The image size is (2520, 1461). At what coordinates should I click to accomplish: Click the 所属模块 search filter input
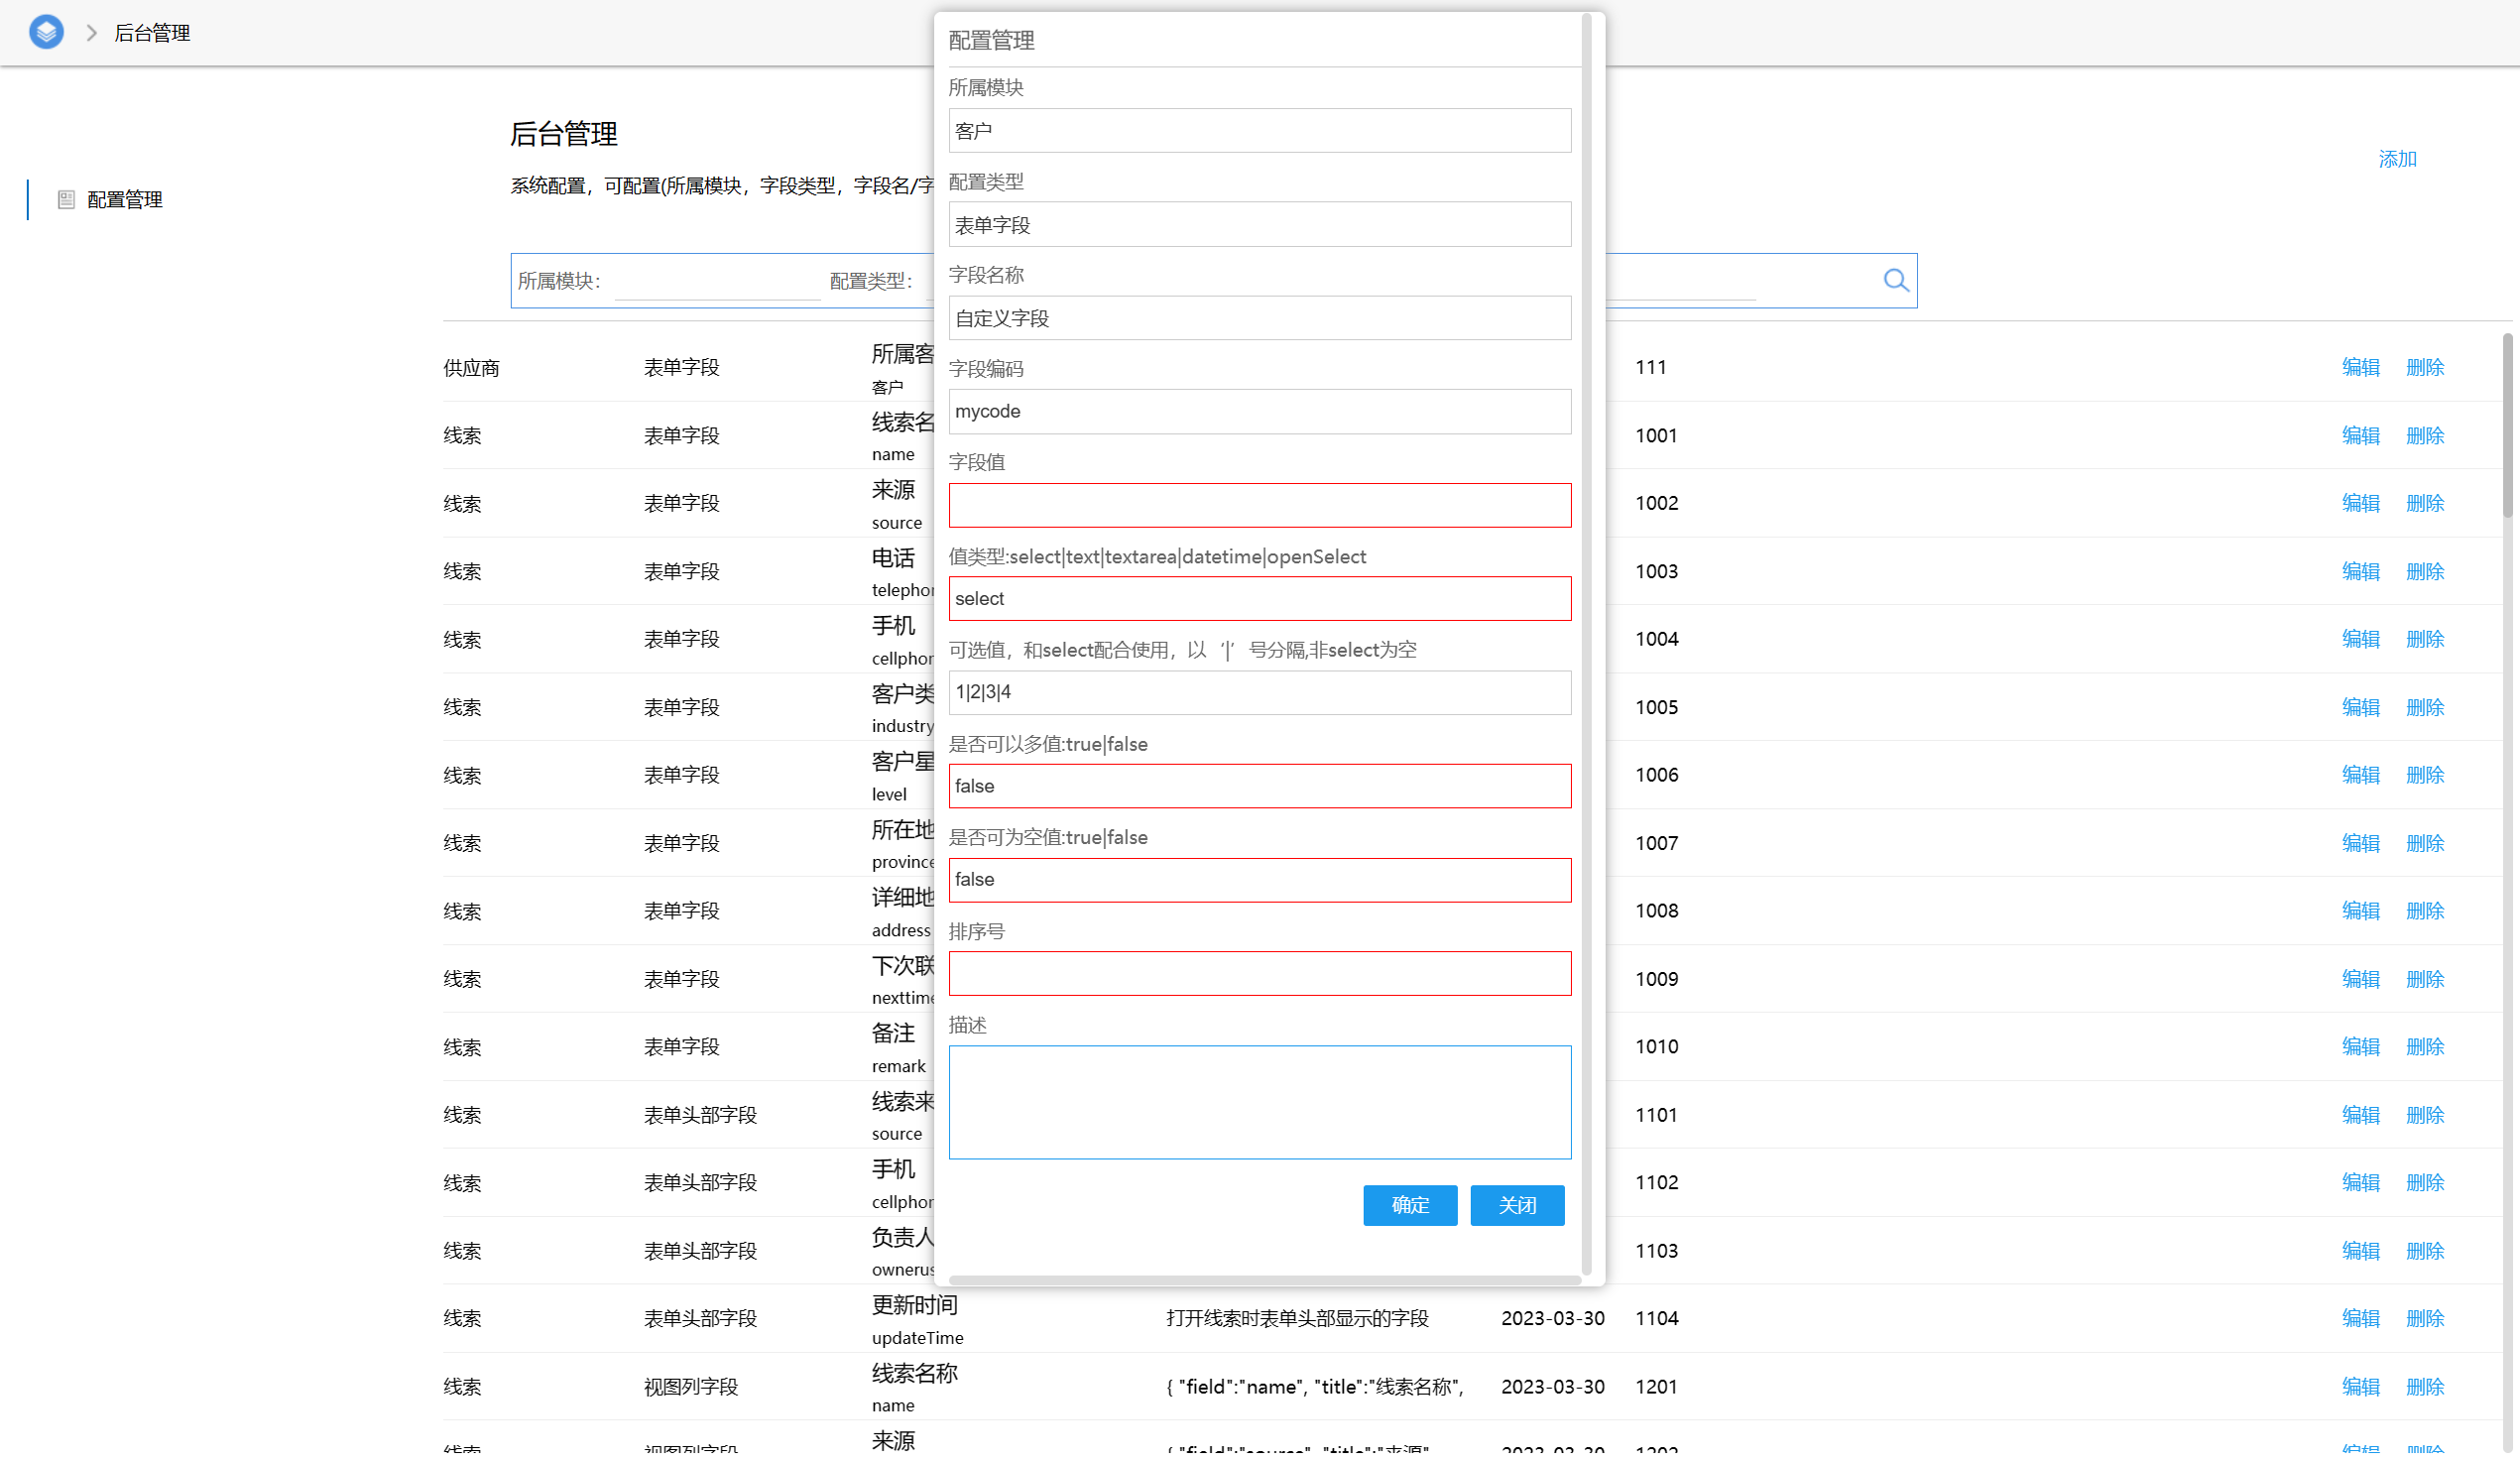click(x=717, y=281)
